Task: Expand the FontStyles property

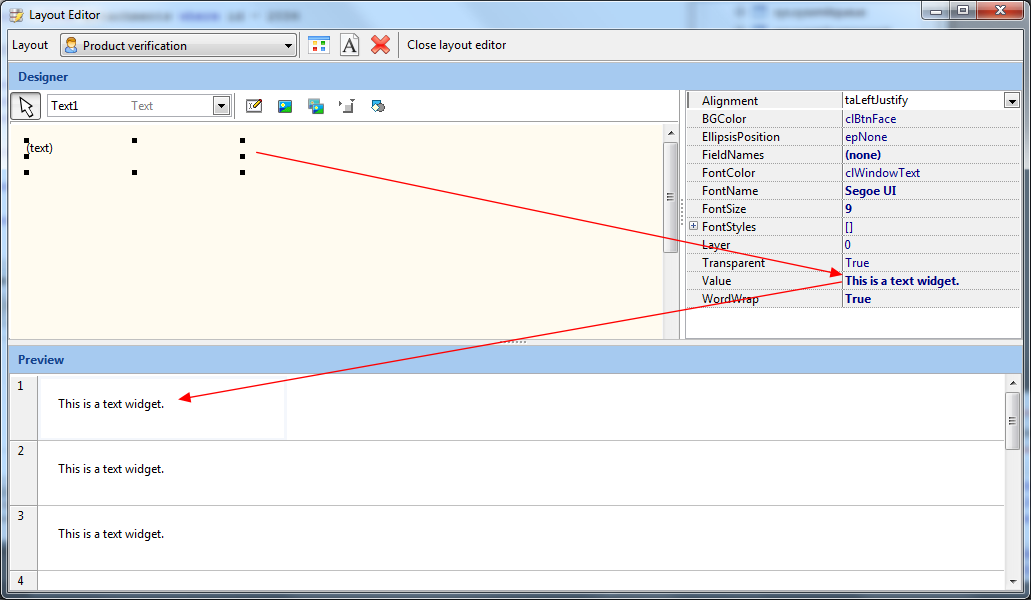Action: click(694, 227)
